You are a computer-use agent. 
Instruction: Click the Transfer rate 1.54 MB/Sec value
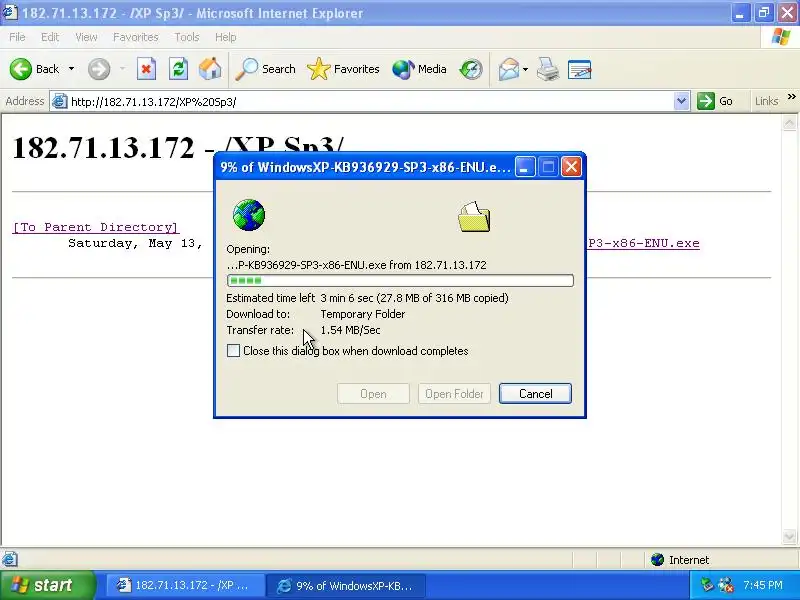coord(351,330)
